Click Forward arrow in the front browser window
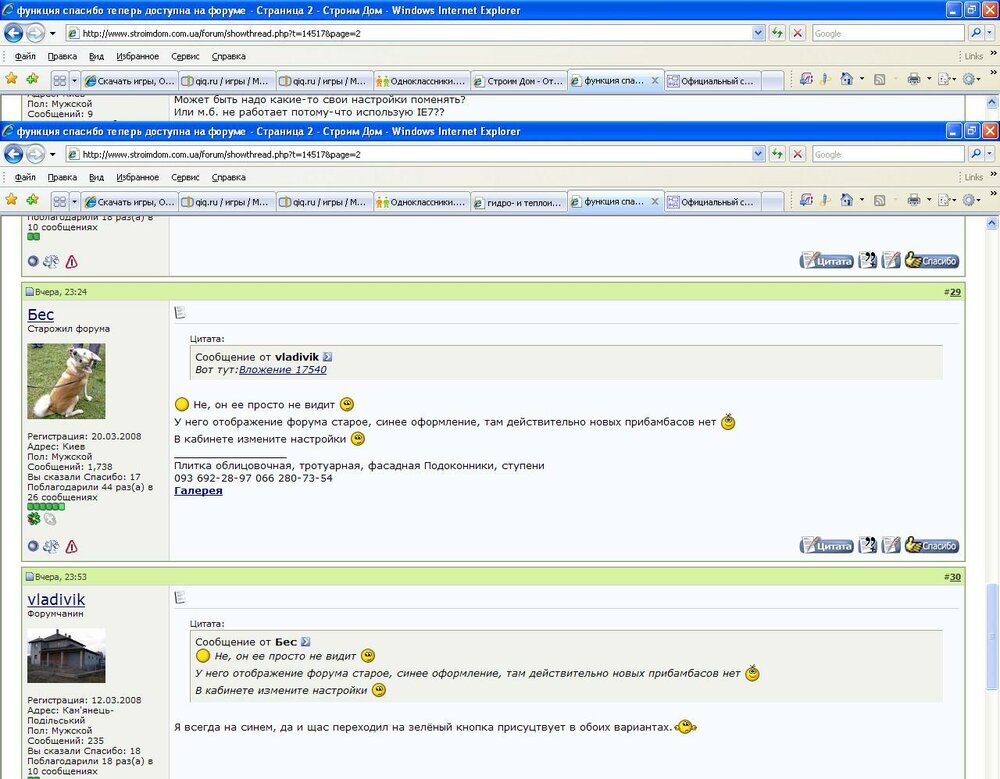The image size is (1000, 779). 35,154
